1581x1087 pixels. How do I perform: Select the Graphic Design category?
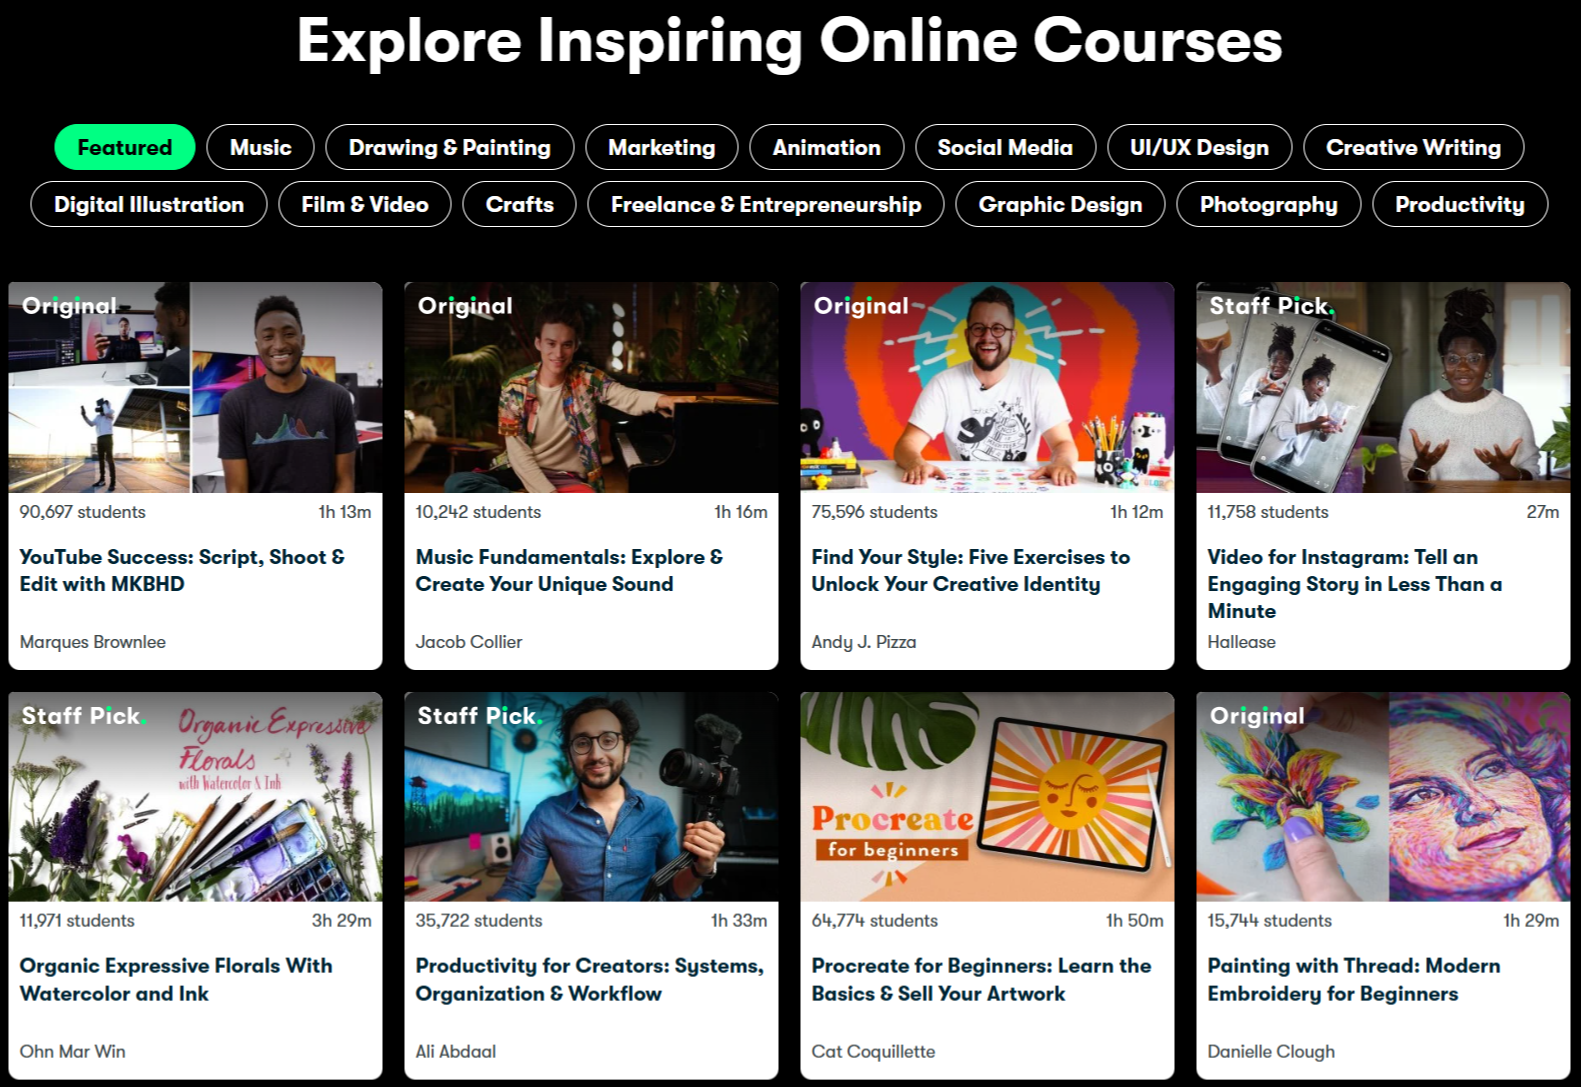[1060, 204]
